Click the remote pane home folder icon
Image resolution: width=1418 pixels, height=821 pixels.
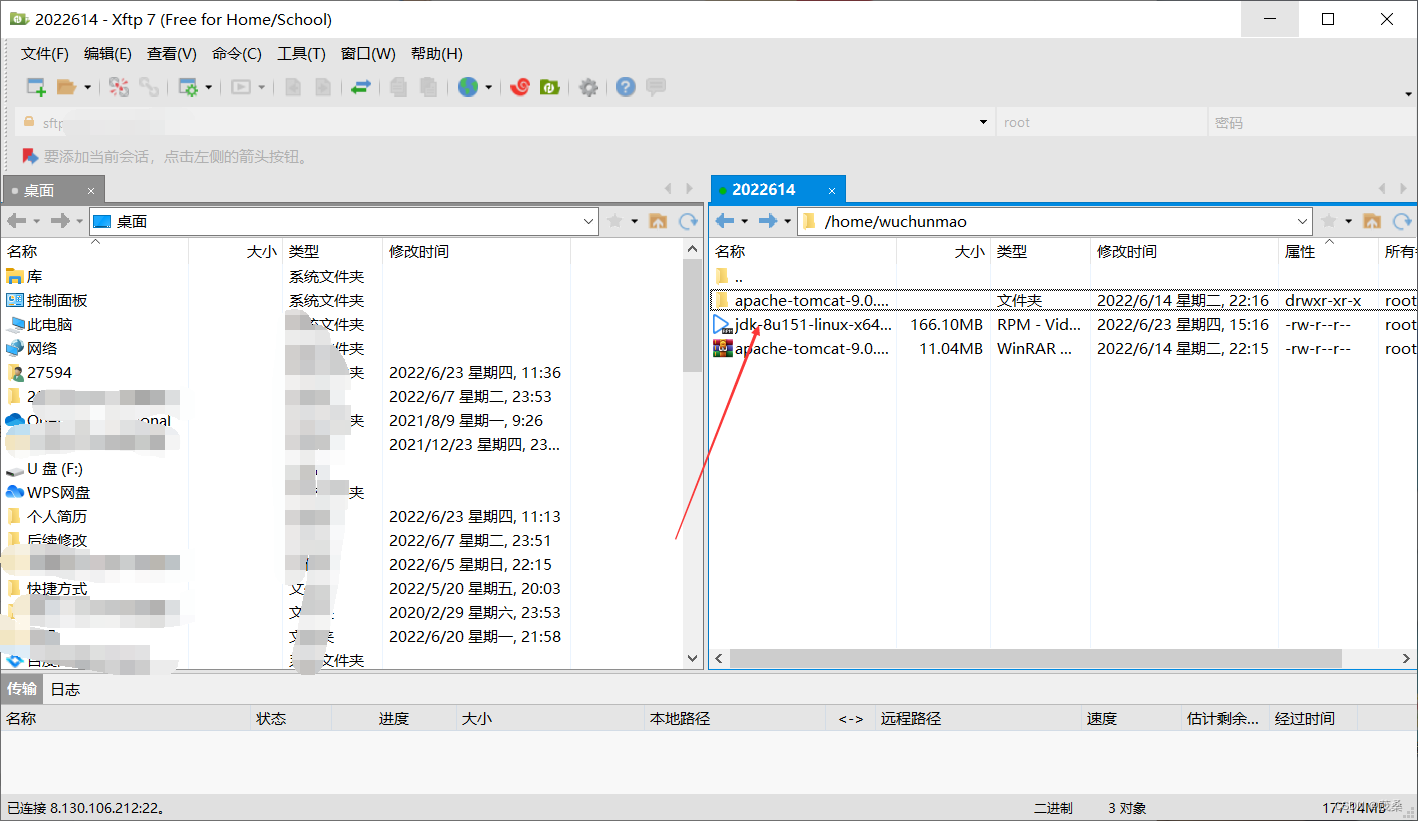coord(1372,221)
